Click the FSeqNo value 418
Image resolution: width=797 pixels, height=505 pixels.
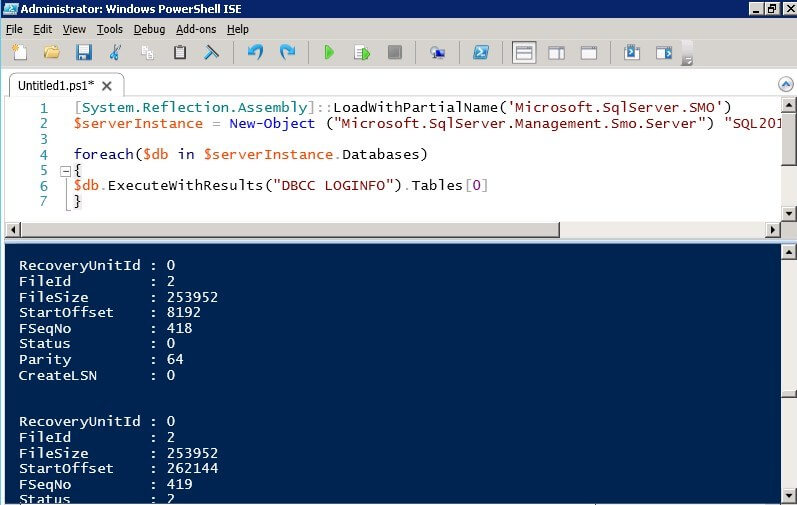point(179,328)
